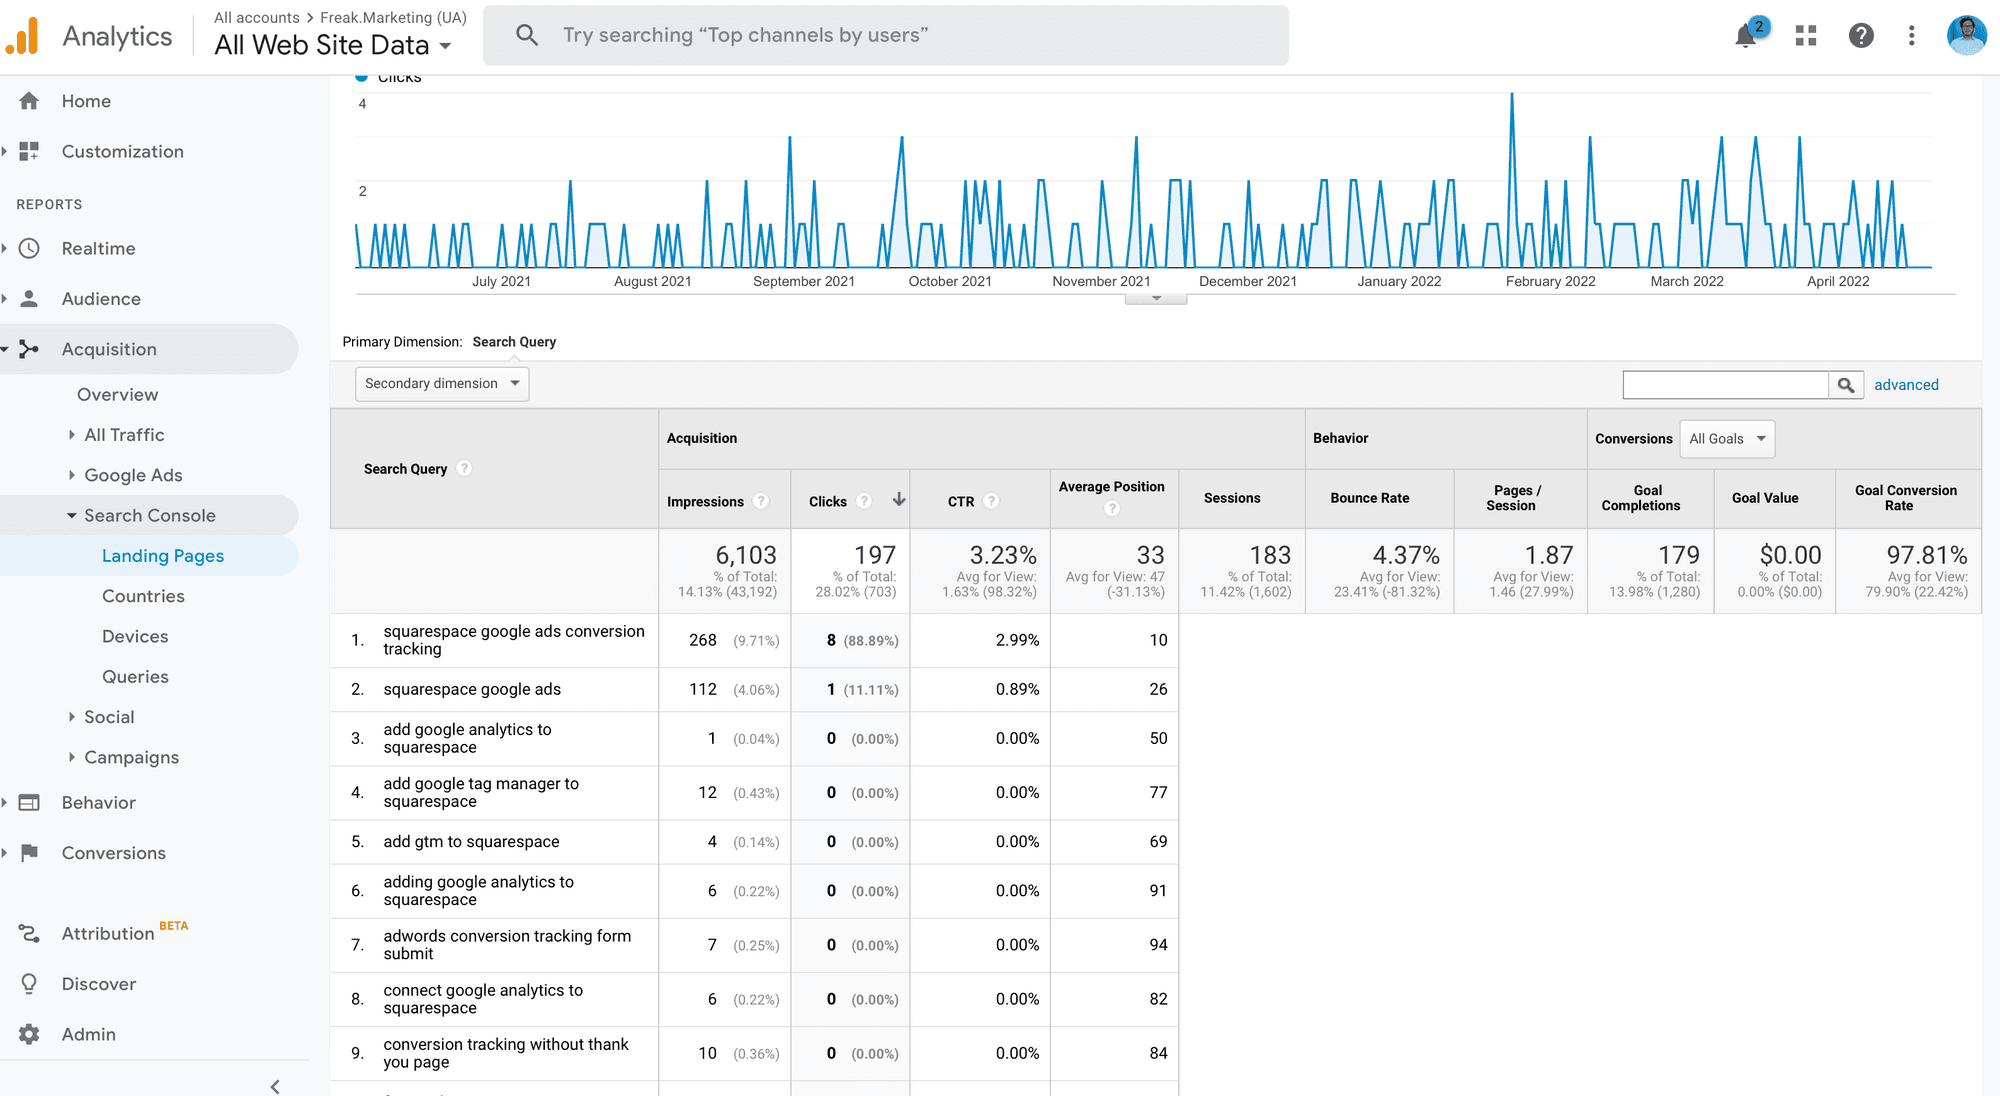Open the Acquisition Overview report
The image size is (2000, 1096).
coord(118,394)
